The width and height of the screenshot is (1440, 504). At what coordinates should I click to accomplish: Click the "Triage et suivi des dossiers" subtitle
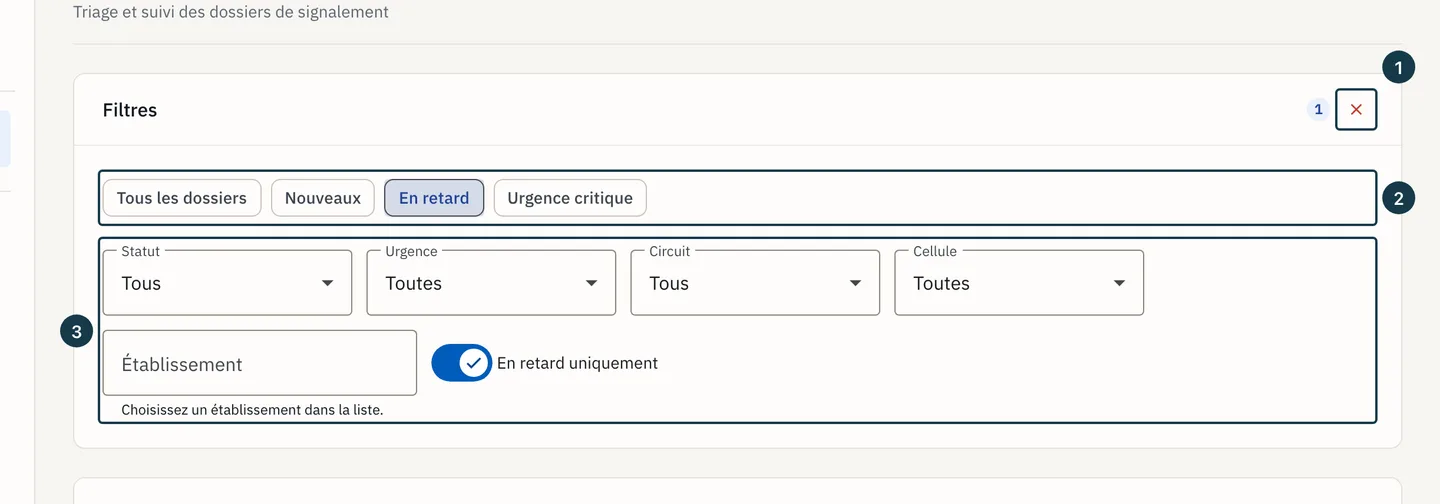[x=231, y=13]
